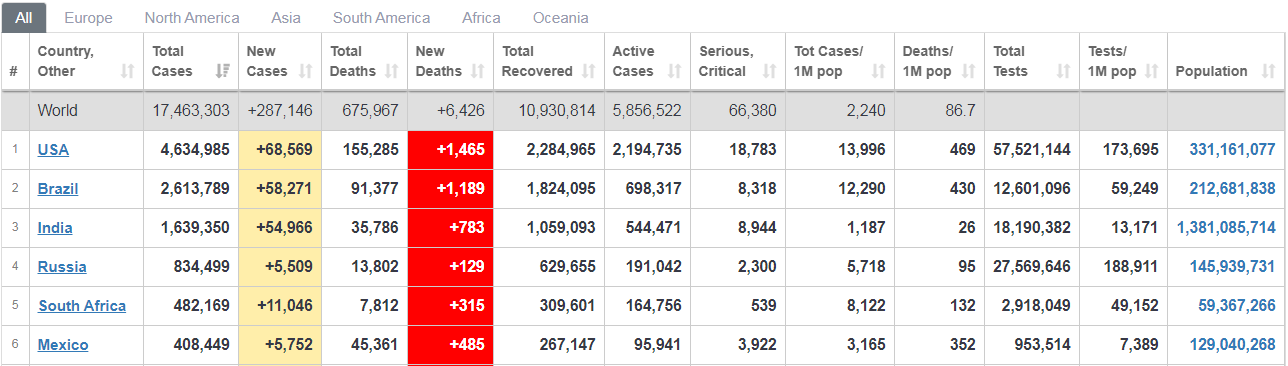Click the South Africa link
Viewport: 1288px width, 366px height.
[x=82, y=306]
